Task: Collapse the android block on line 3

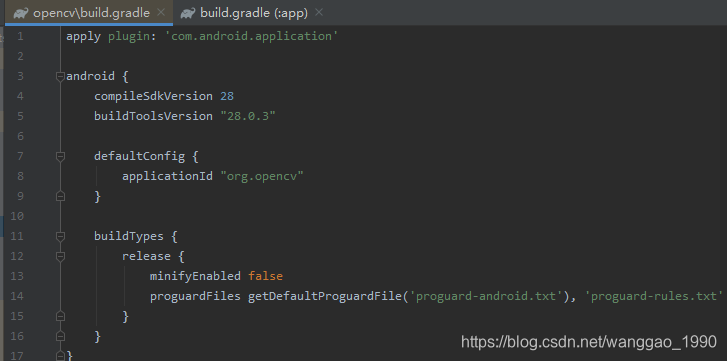Action: point(60,76)
